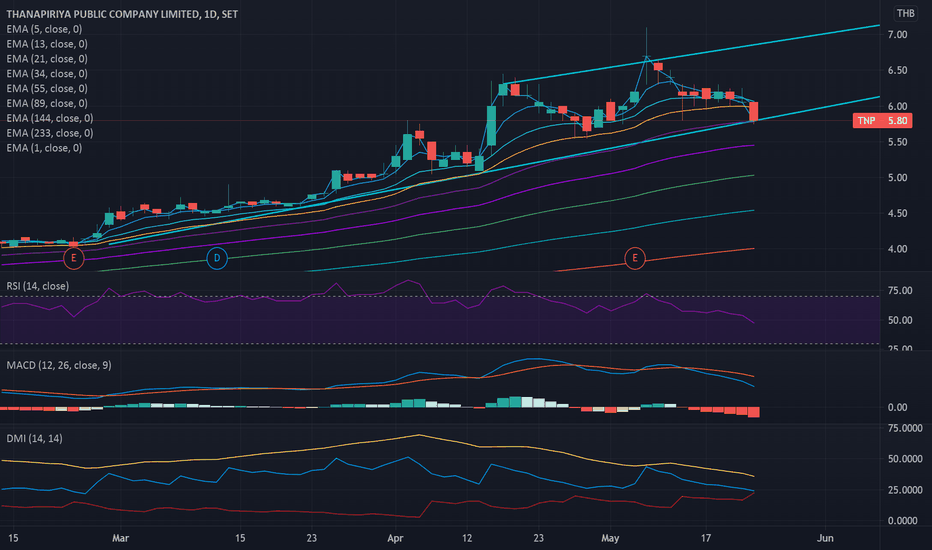The width and height of the screenshot is (932, 550).
Task: Click the red E earnings marker near May
Action: [x=635, y=258]
